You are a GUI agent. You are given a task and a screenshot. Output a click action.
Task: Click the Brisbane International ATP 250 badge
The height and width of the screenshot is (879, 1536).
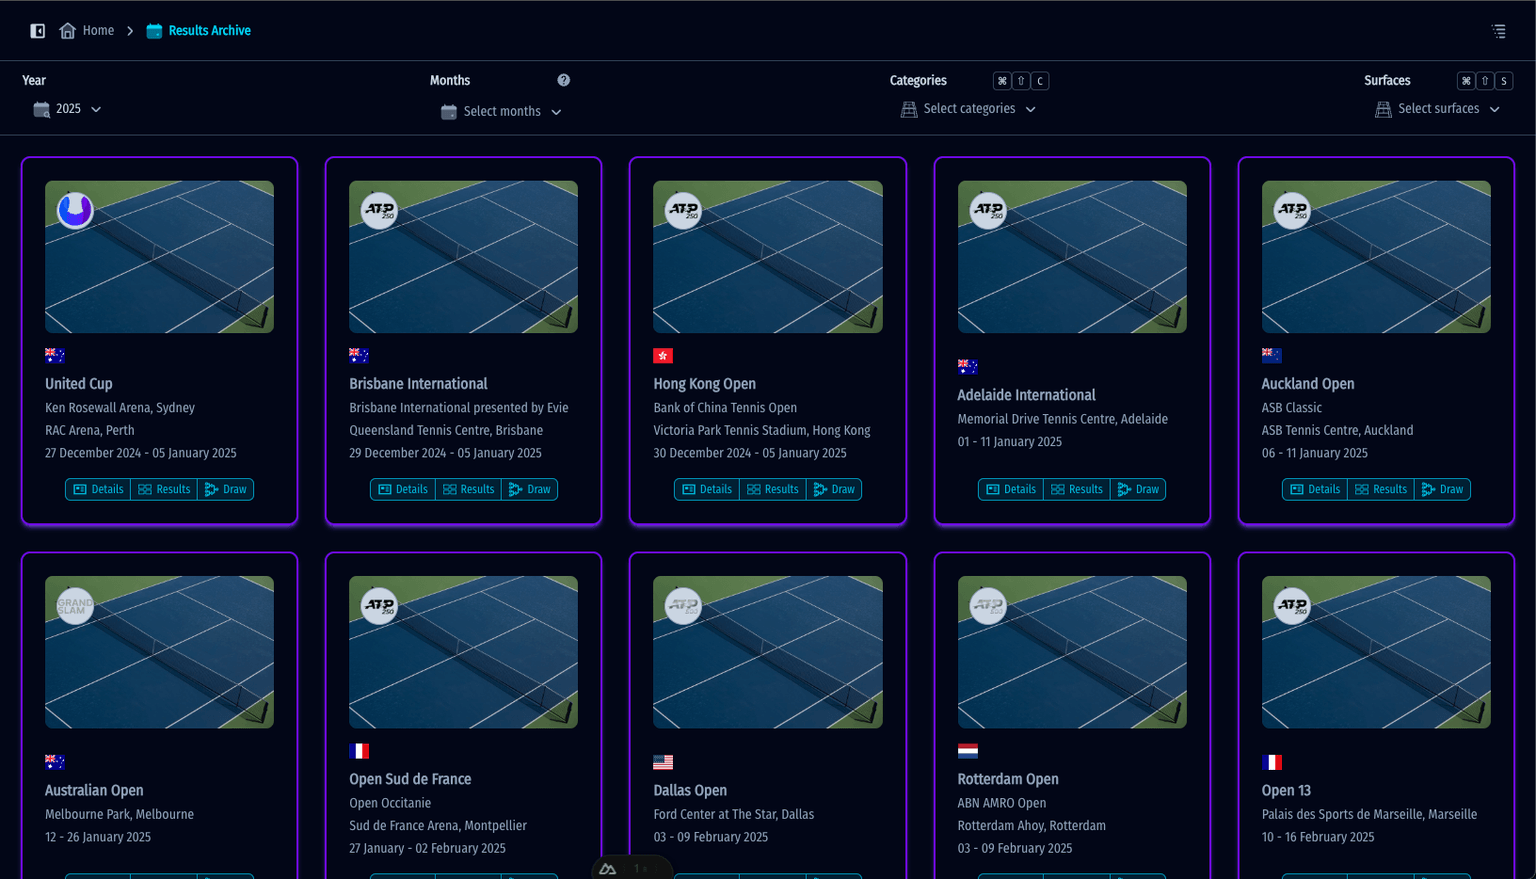(x=379, y=210)
